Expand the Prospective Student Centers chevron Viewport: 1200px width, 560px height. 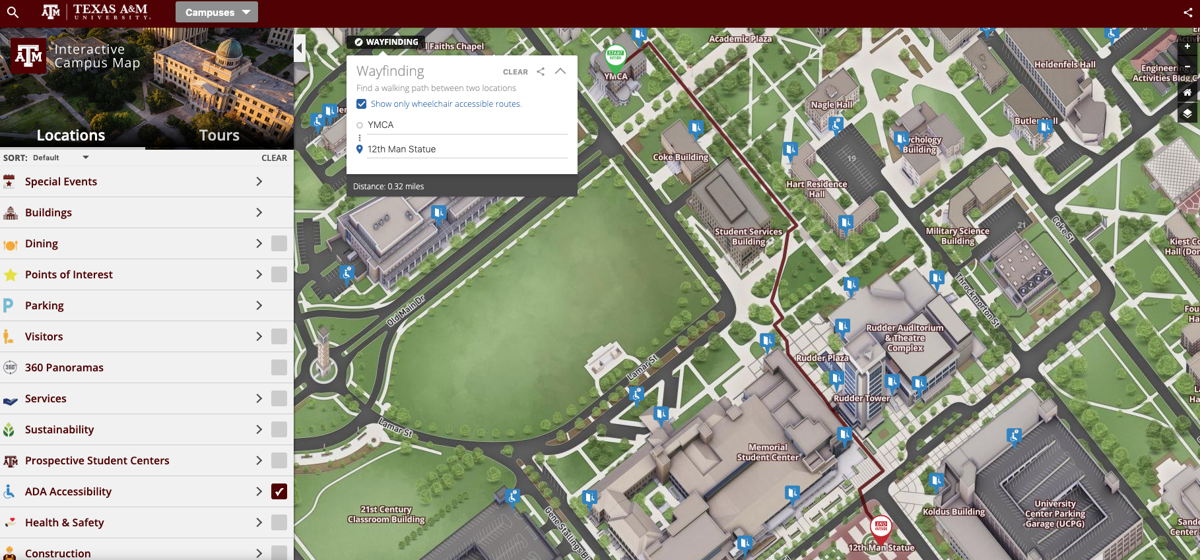coord(259,461)
